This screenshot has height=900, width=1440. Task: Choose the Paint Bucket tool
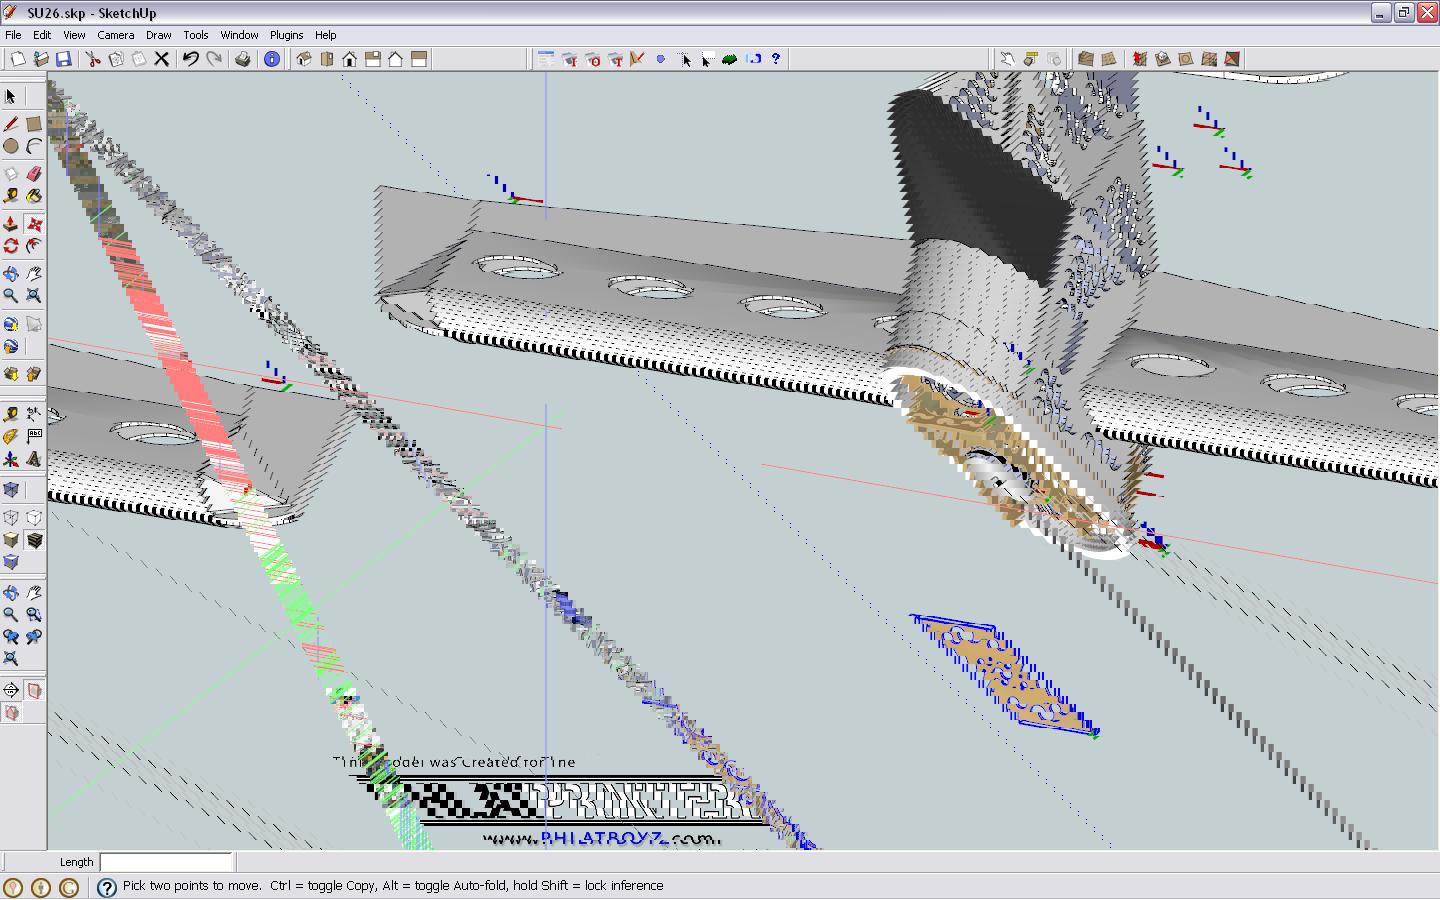click(34, 196)
